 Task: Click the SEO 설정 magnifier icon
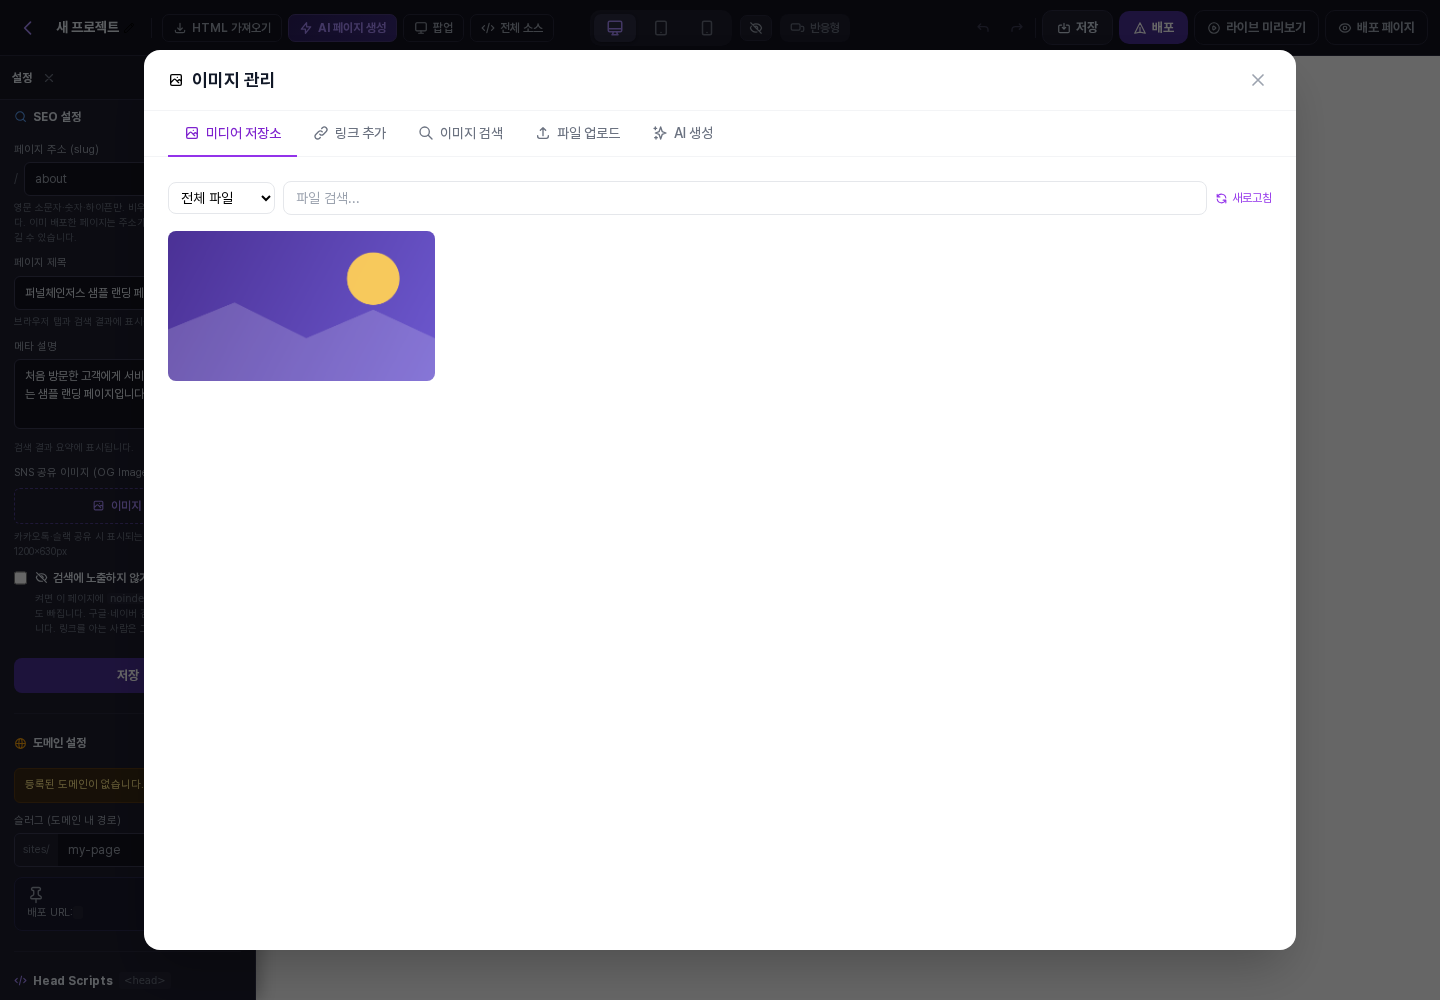(20, 117)
